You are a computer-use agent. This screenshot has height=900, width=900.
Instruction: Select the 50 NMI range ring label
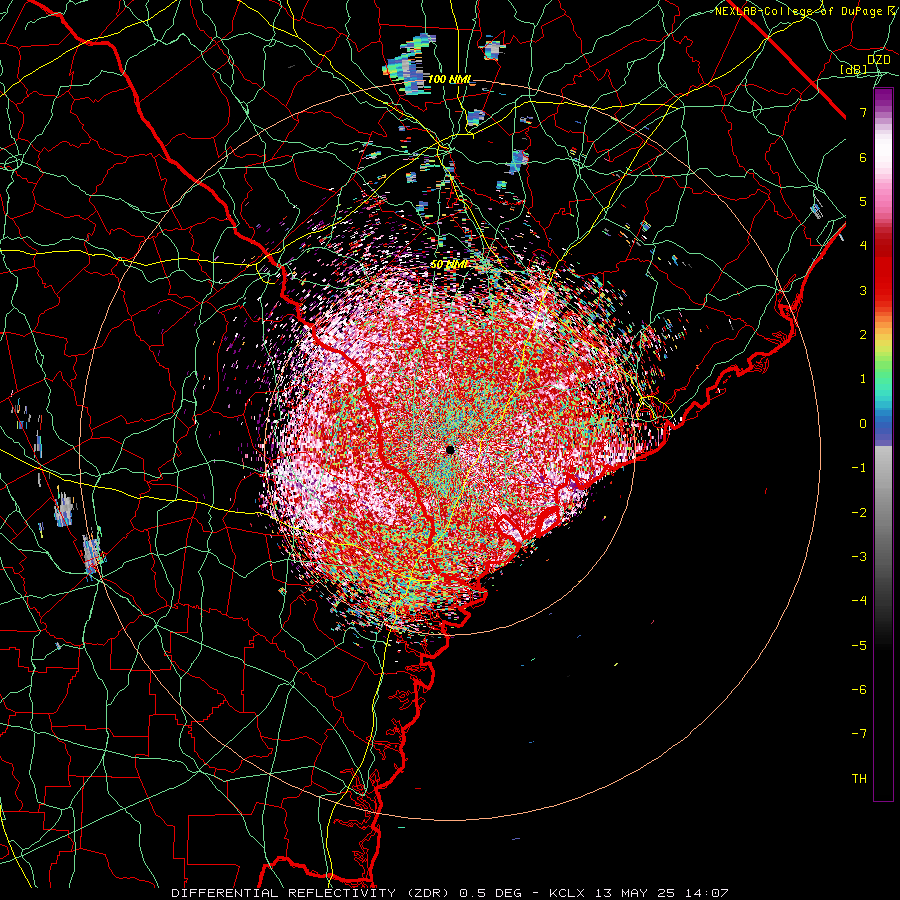tap(449, 265)
